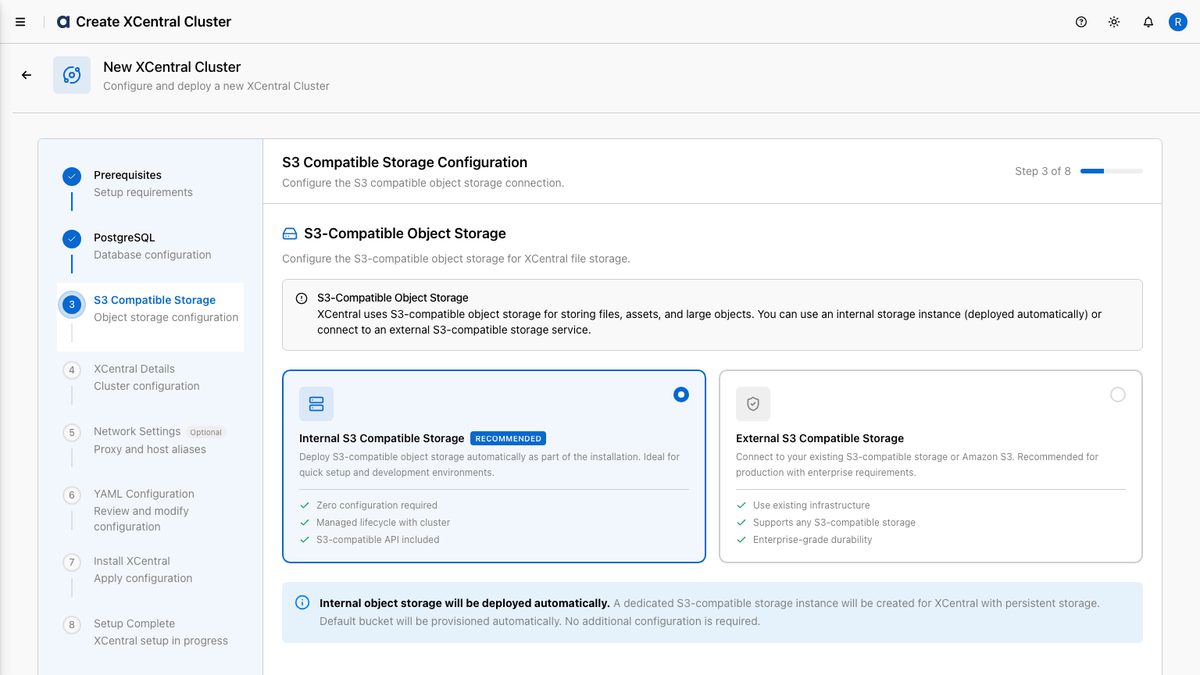Click the Step 3 of 8 progress bar

pos(1111,171)
